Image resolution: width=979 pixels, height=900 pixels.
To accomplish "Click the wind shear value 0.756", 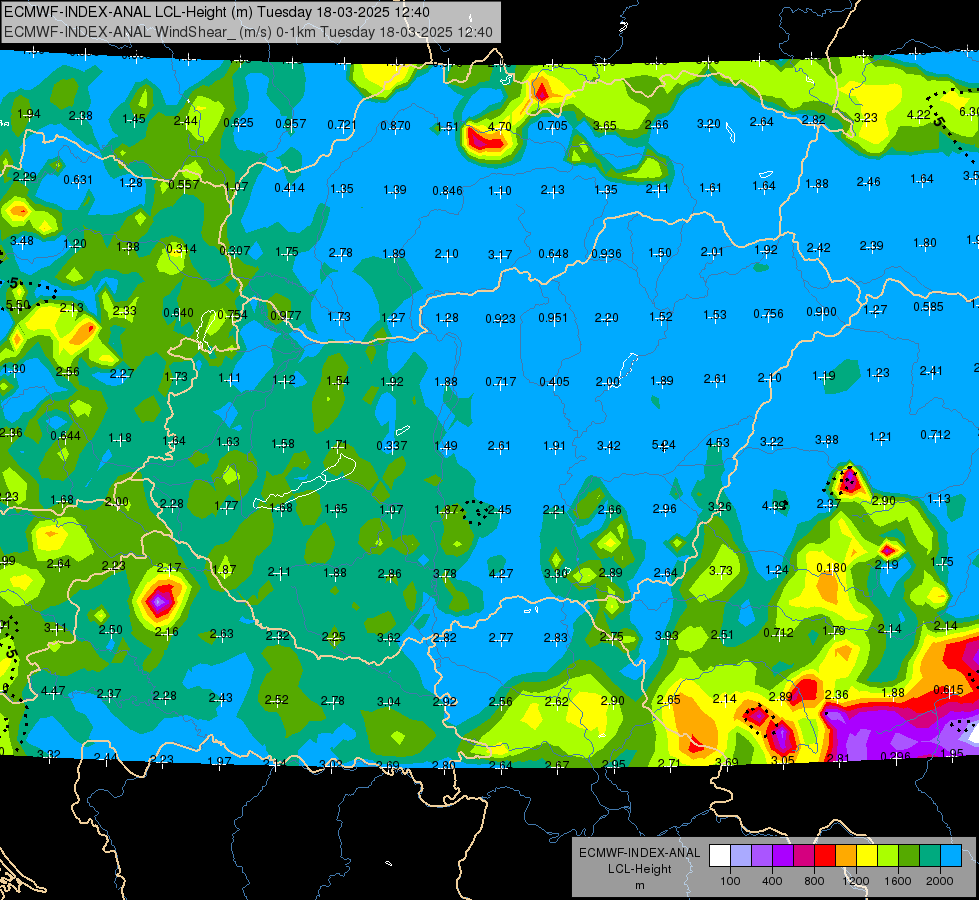I will click(768, 314).
